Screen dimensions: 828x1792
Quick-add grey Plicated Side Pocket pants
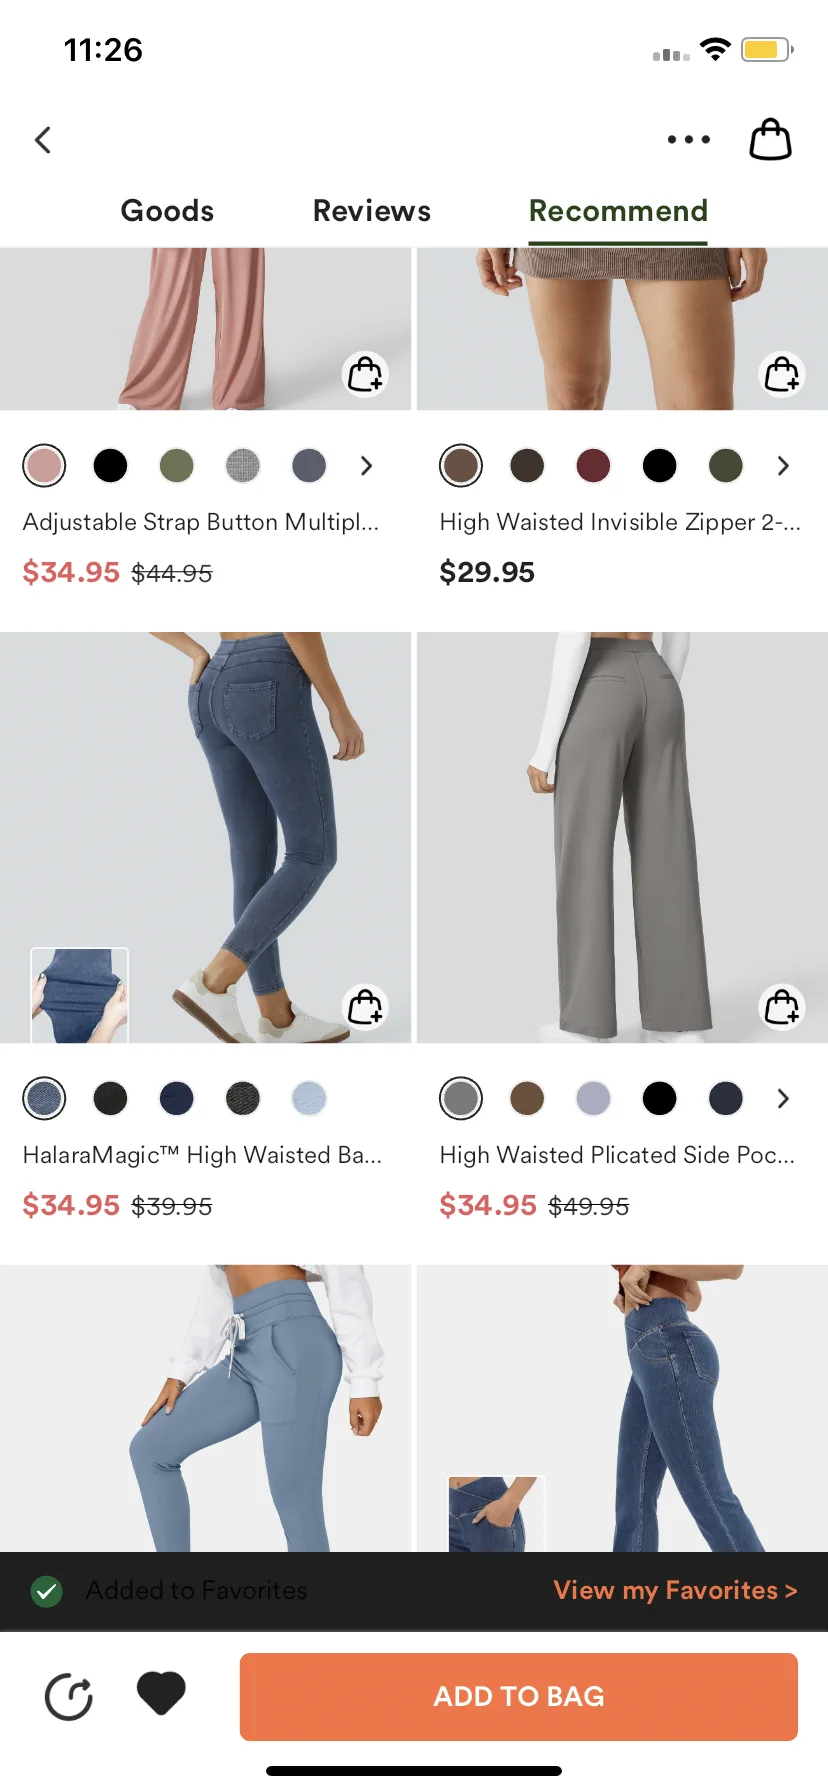[782, 1007]
